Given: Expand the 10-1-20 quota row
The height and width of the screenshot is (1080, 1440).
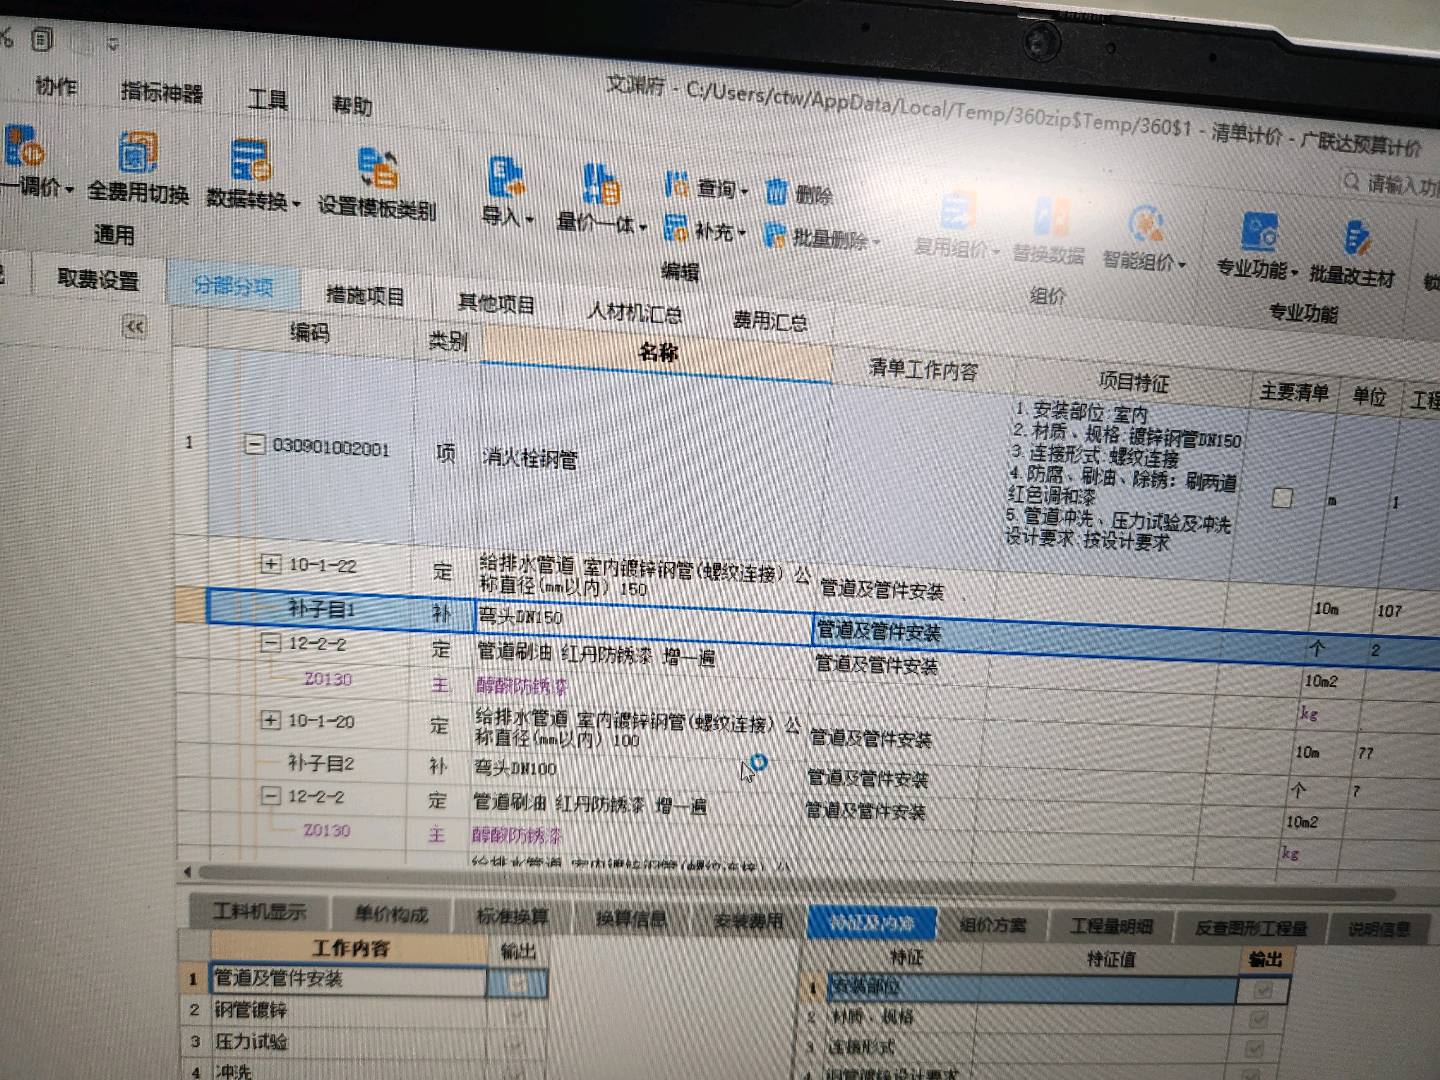Looking at the screenshot, I should pos(270,719).
